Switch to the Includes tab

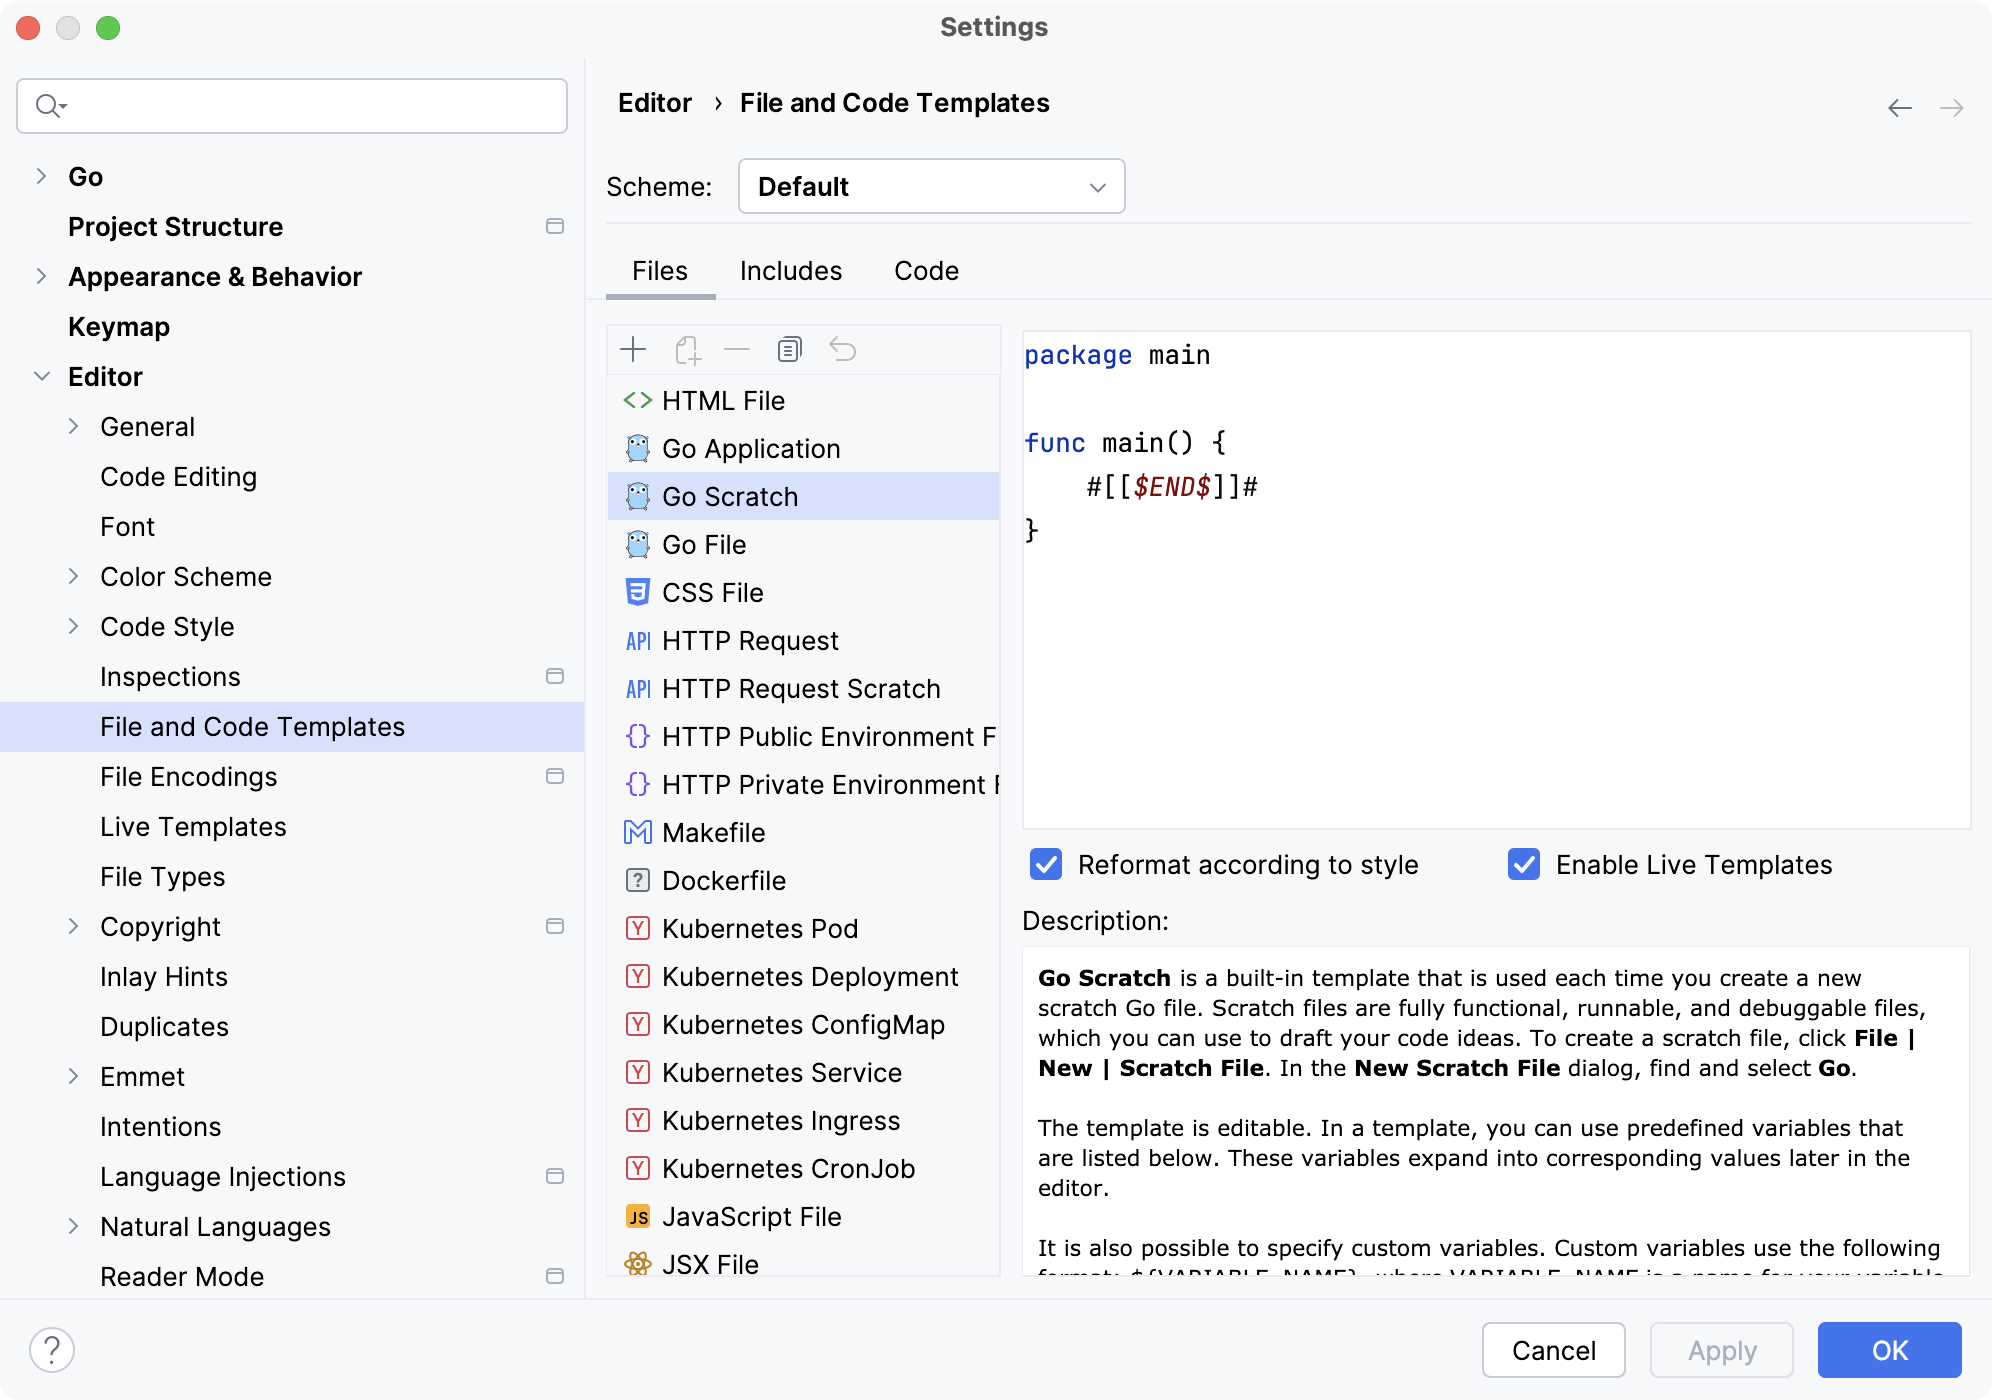790,271
